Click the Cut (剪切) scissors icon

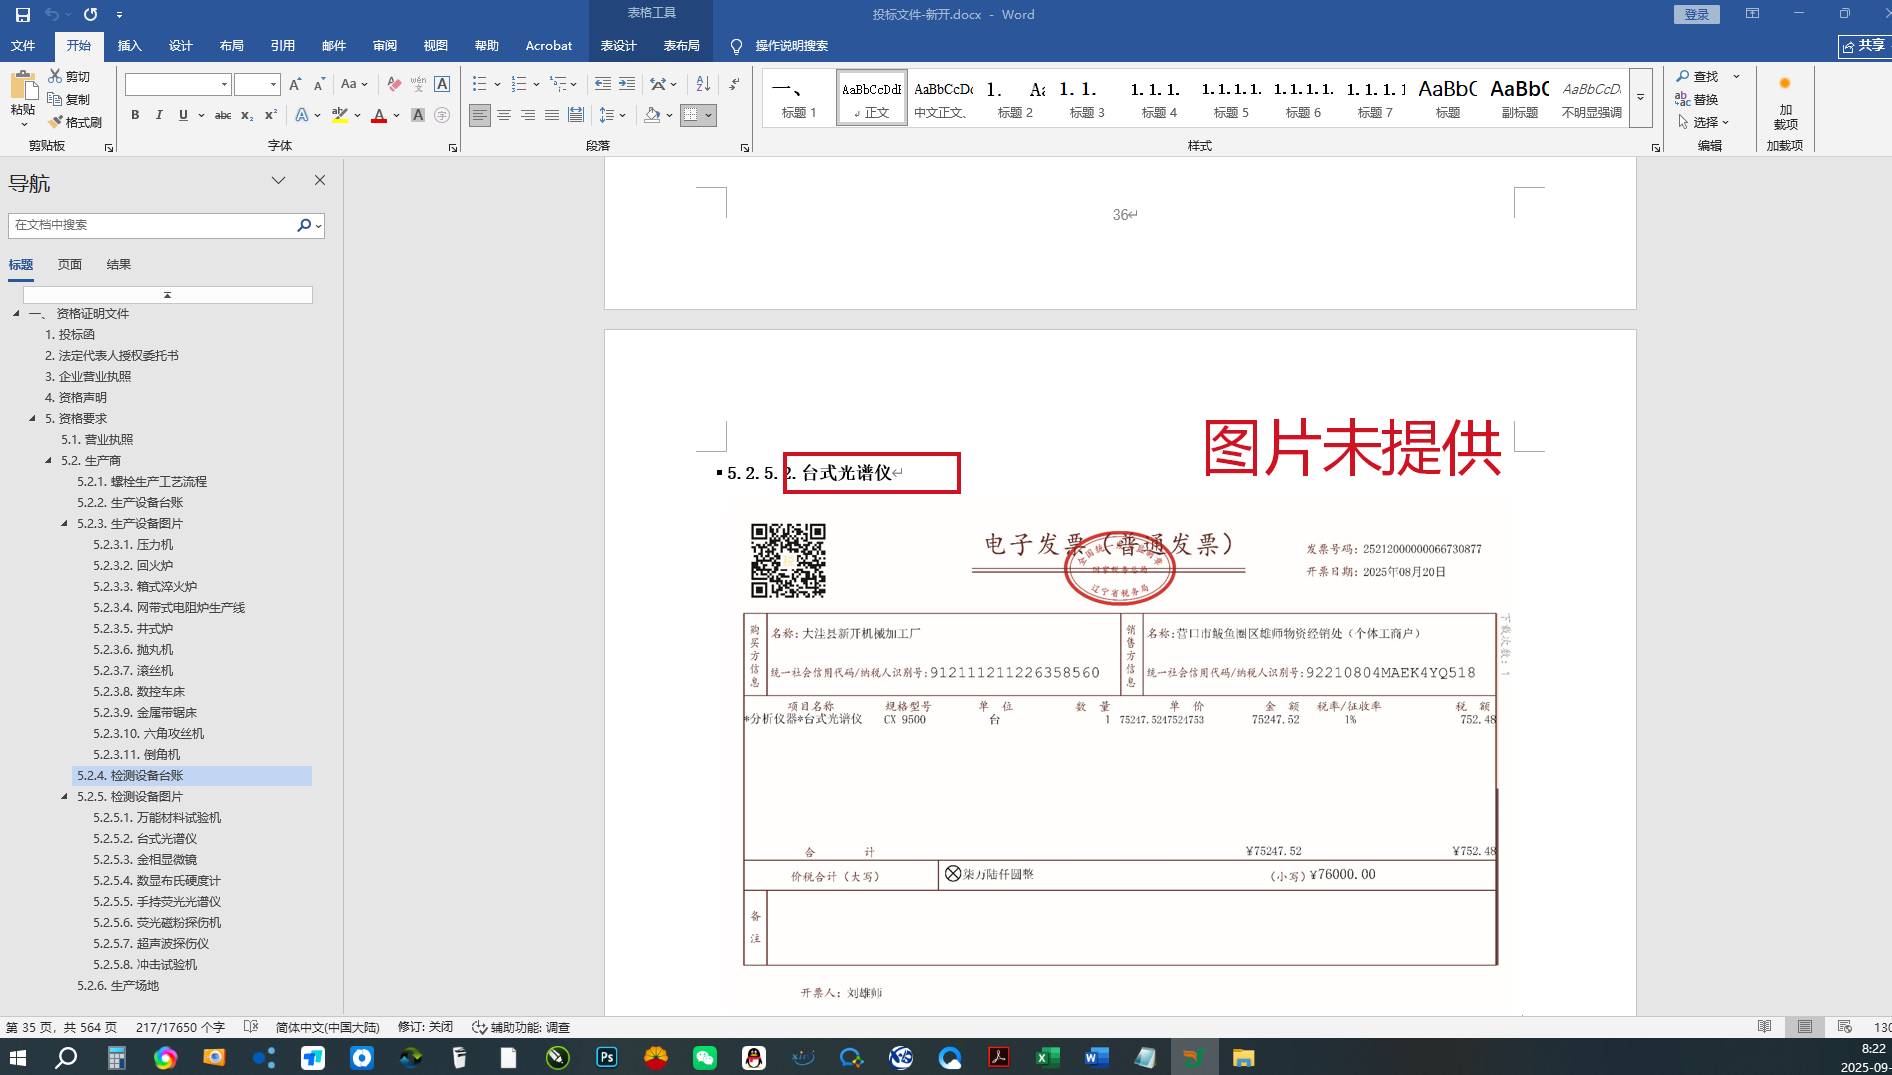click(55, 76)
